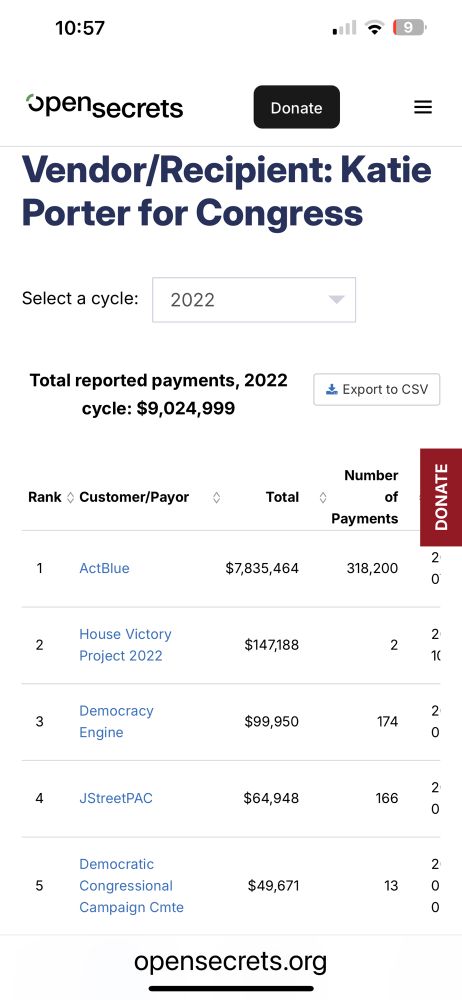The height and width of the screenshot is (1000, 462).
Task: Sort table by Rank arrows
Action: click(70, 497)
